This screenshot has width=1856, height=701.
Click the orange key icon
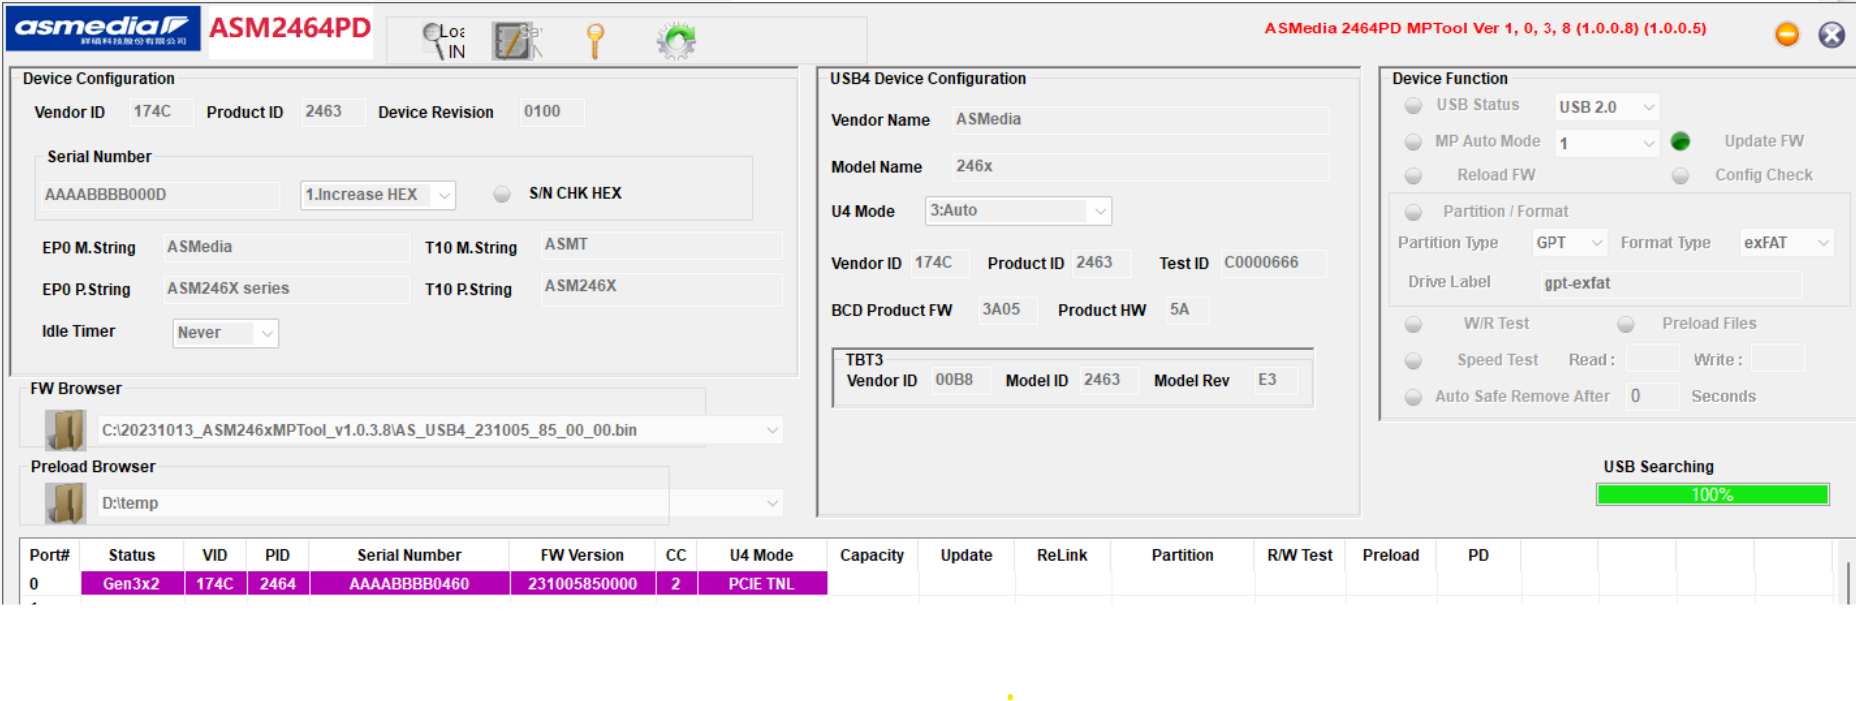point(595,41)
